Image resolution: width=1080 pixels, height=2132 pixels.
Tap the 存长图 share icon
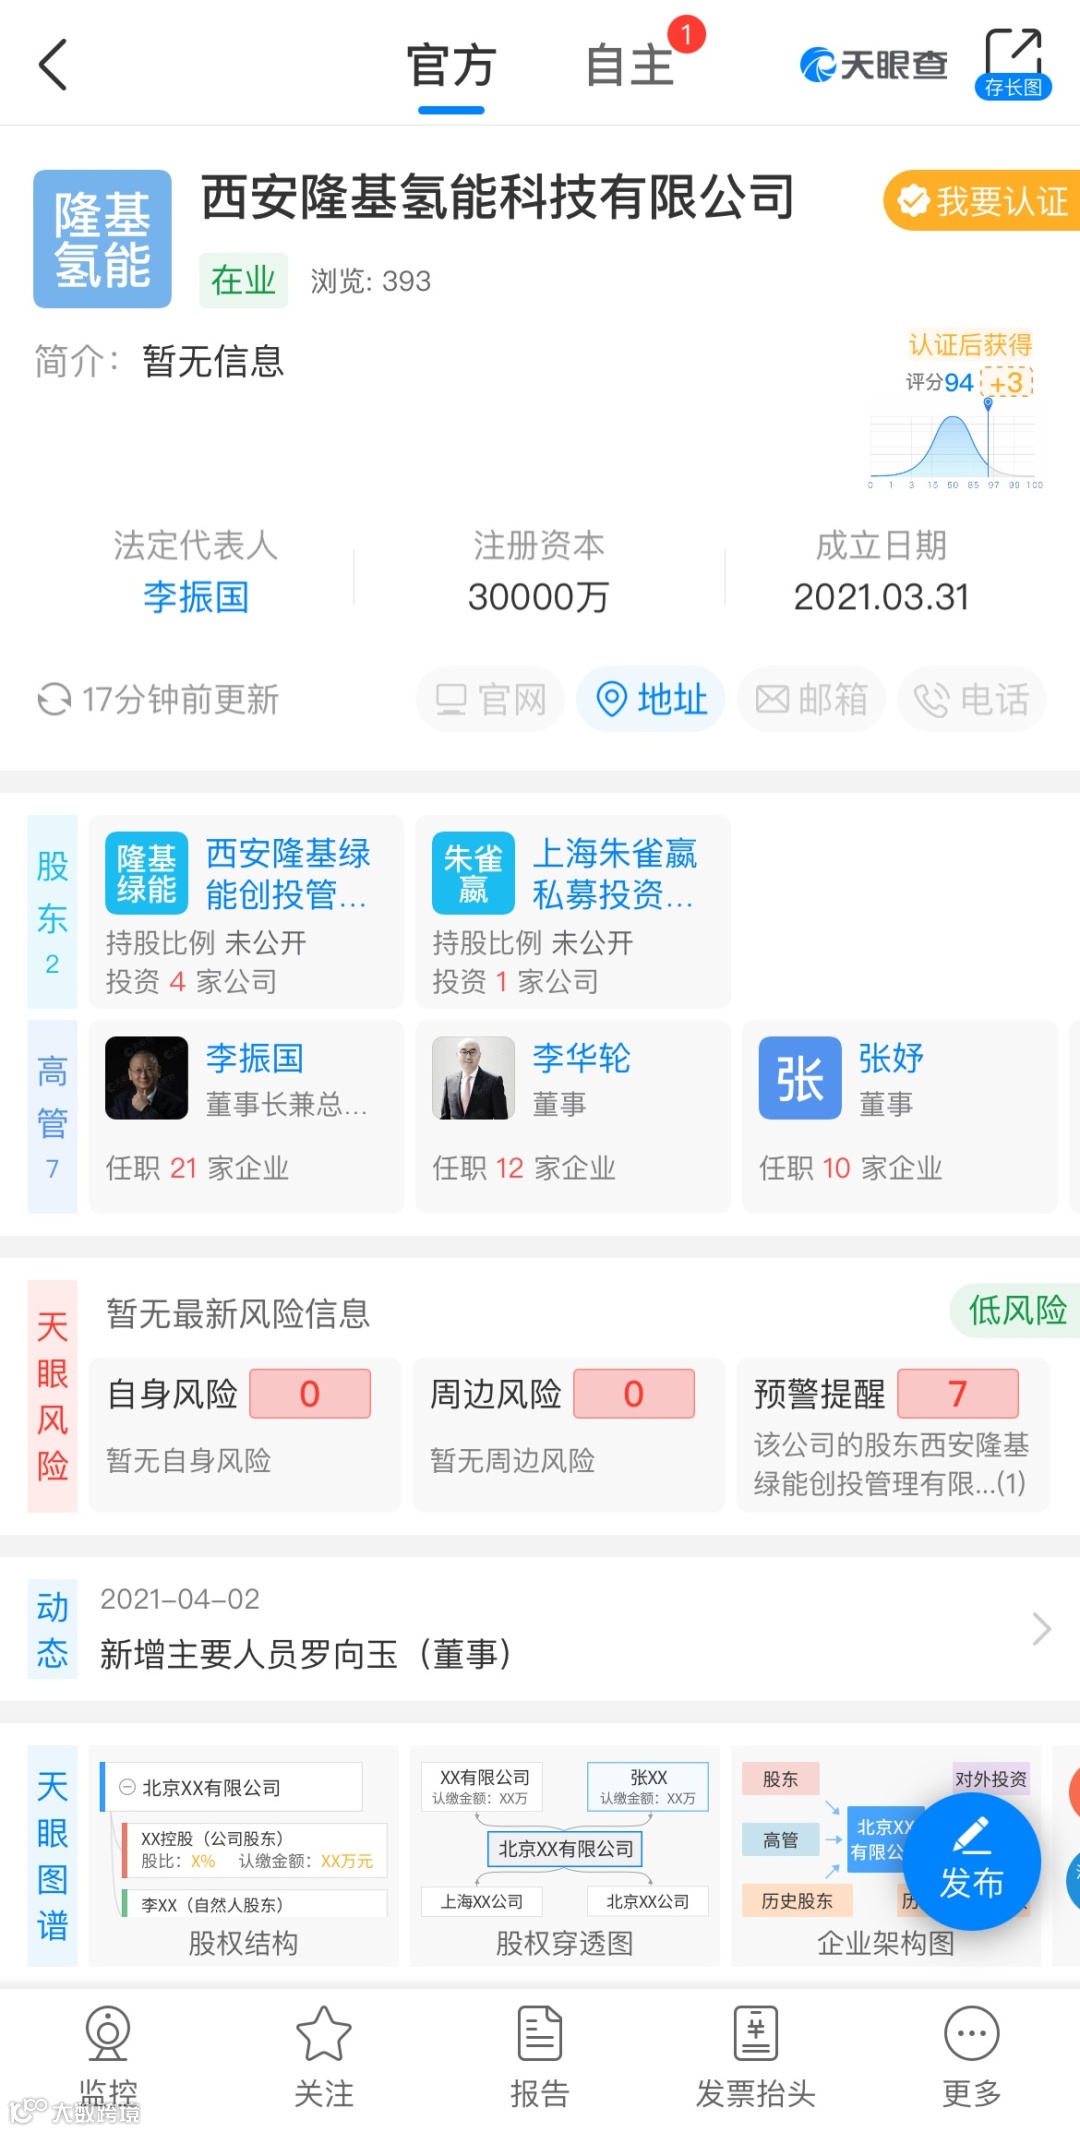click(1013, 63)
